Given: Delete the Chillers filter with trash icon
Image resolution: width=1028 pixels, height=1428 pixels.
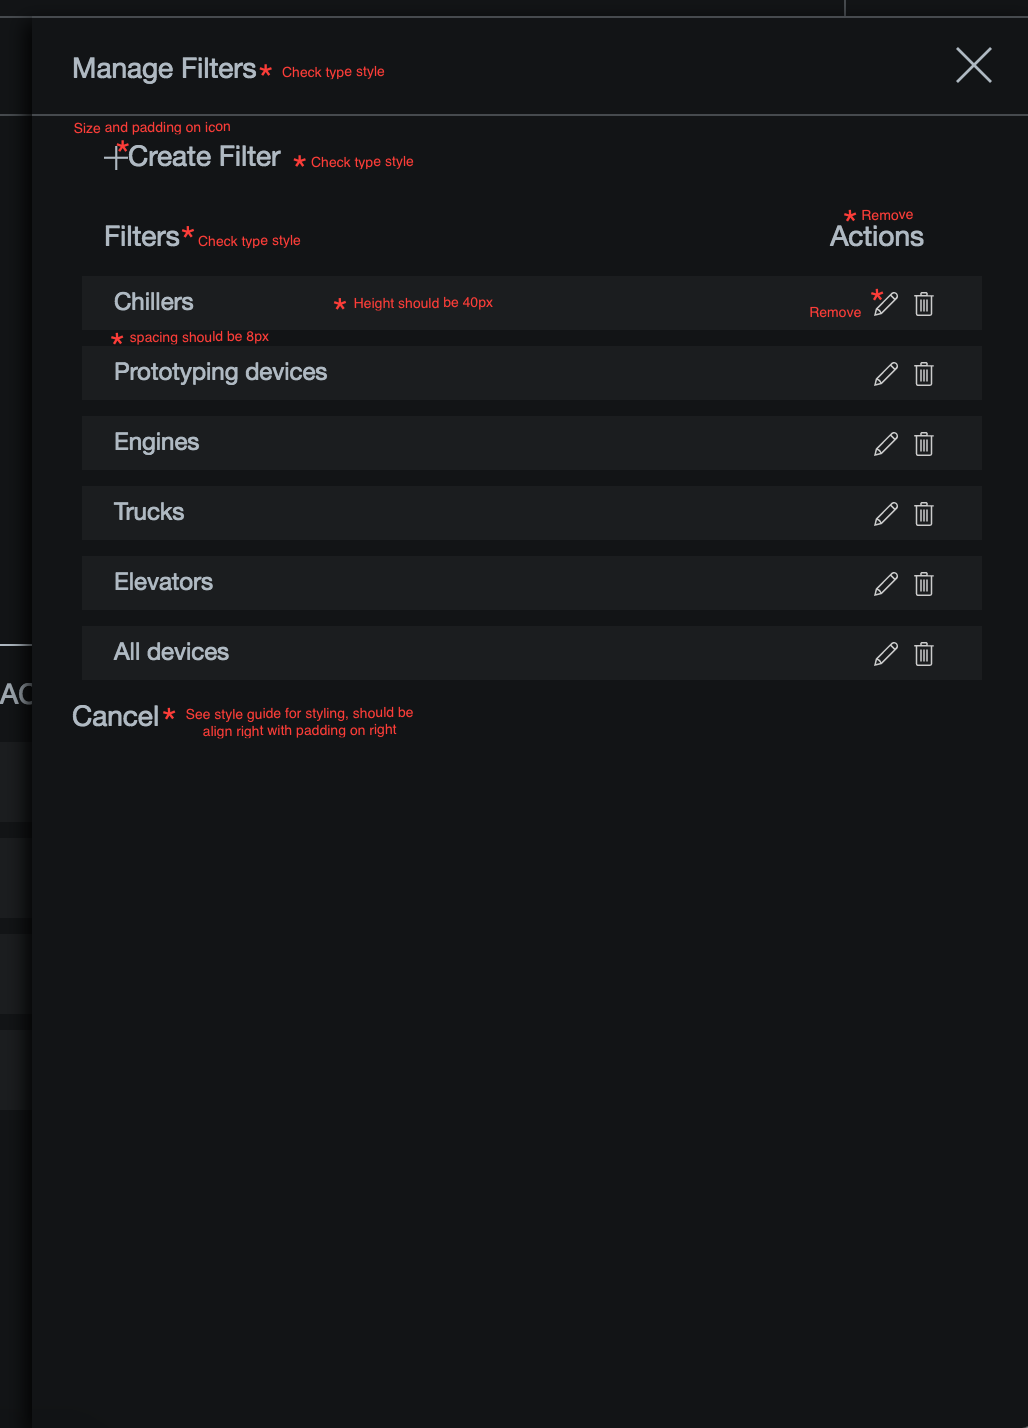Looking at the screenshot, I should pos(923,303).
